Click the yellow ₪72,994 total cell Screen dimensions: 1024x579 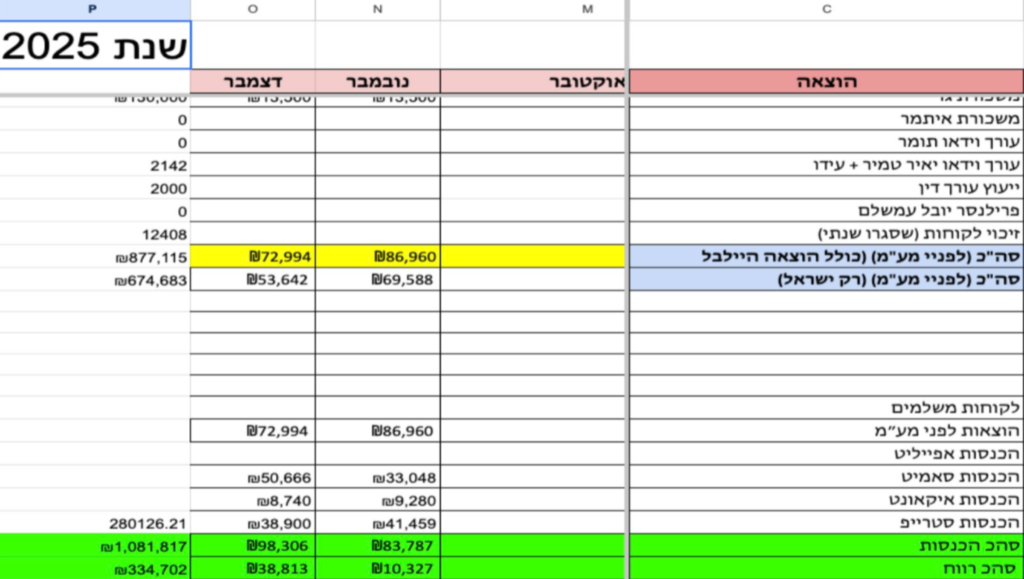(x=252, y=257)
